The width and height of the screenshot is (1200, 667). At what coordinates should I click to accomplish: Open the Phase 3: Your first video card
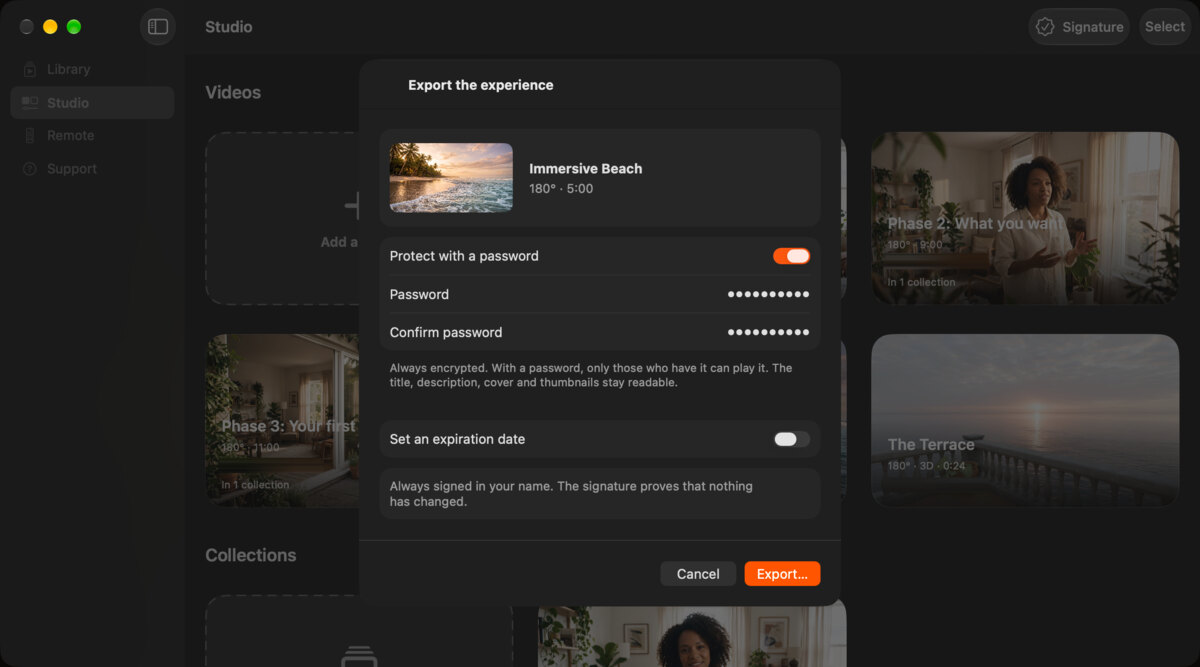[282, 420]
